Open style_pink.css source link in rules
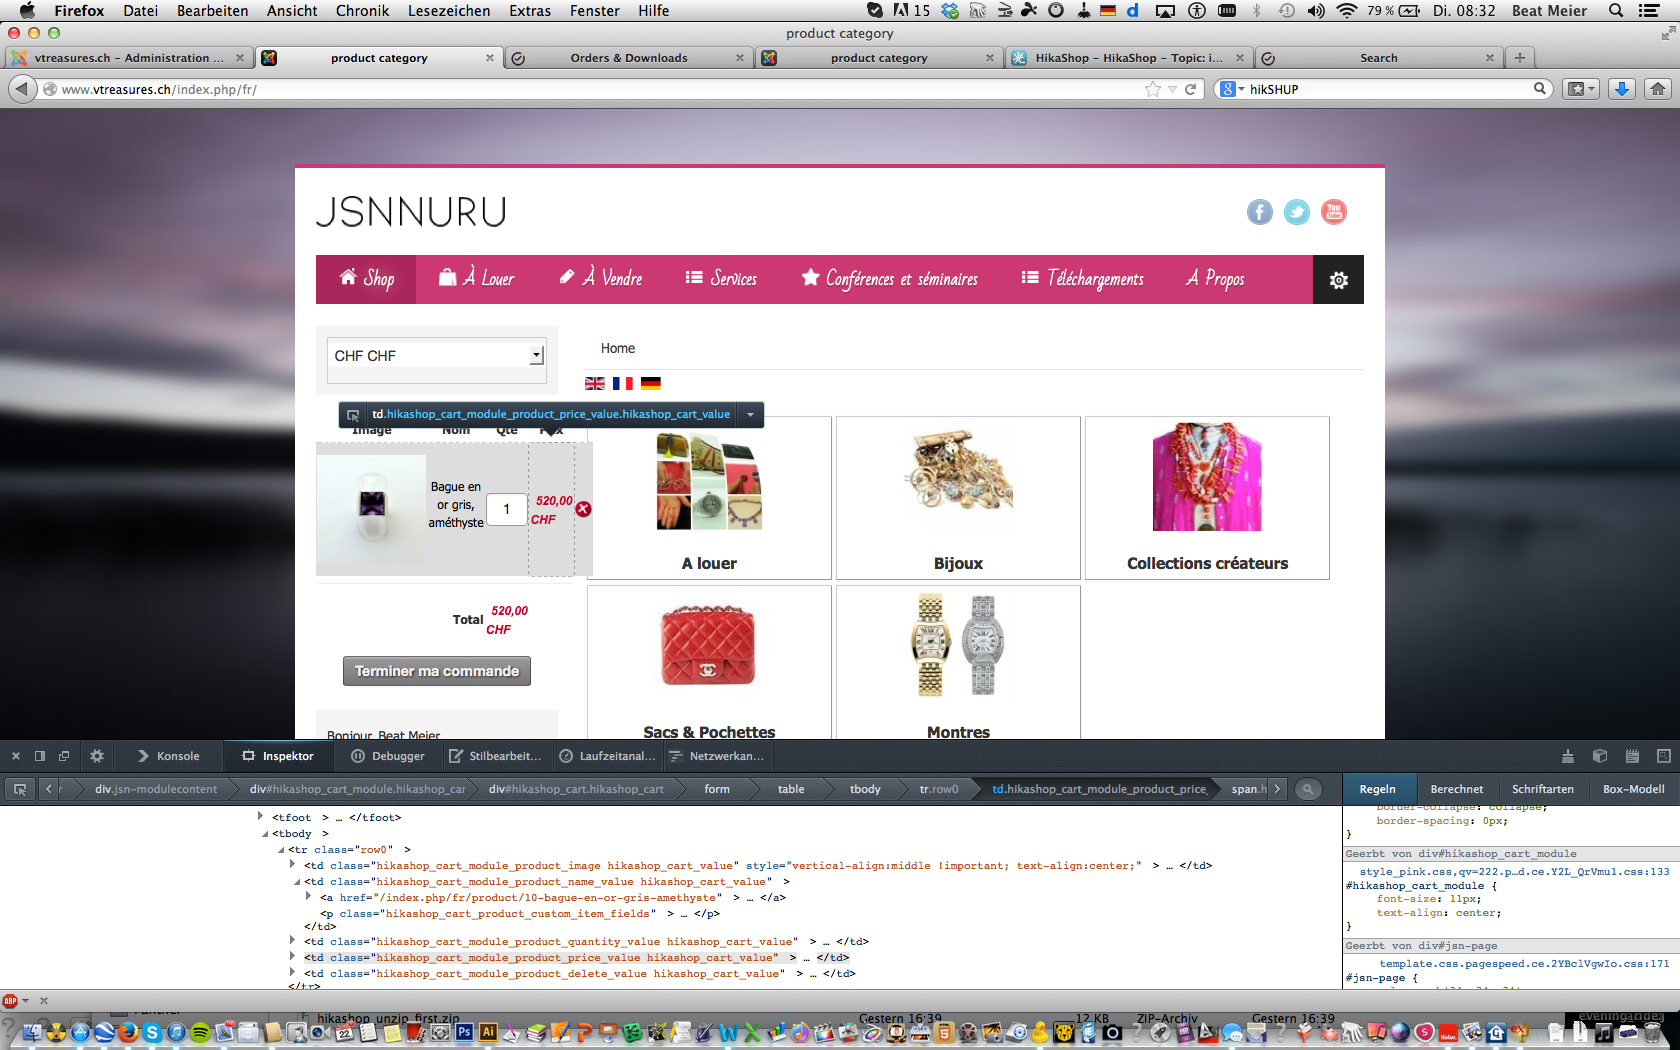The width and height of the screenshot is (1680, 1050). point(1514,872)
